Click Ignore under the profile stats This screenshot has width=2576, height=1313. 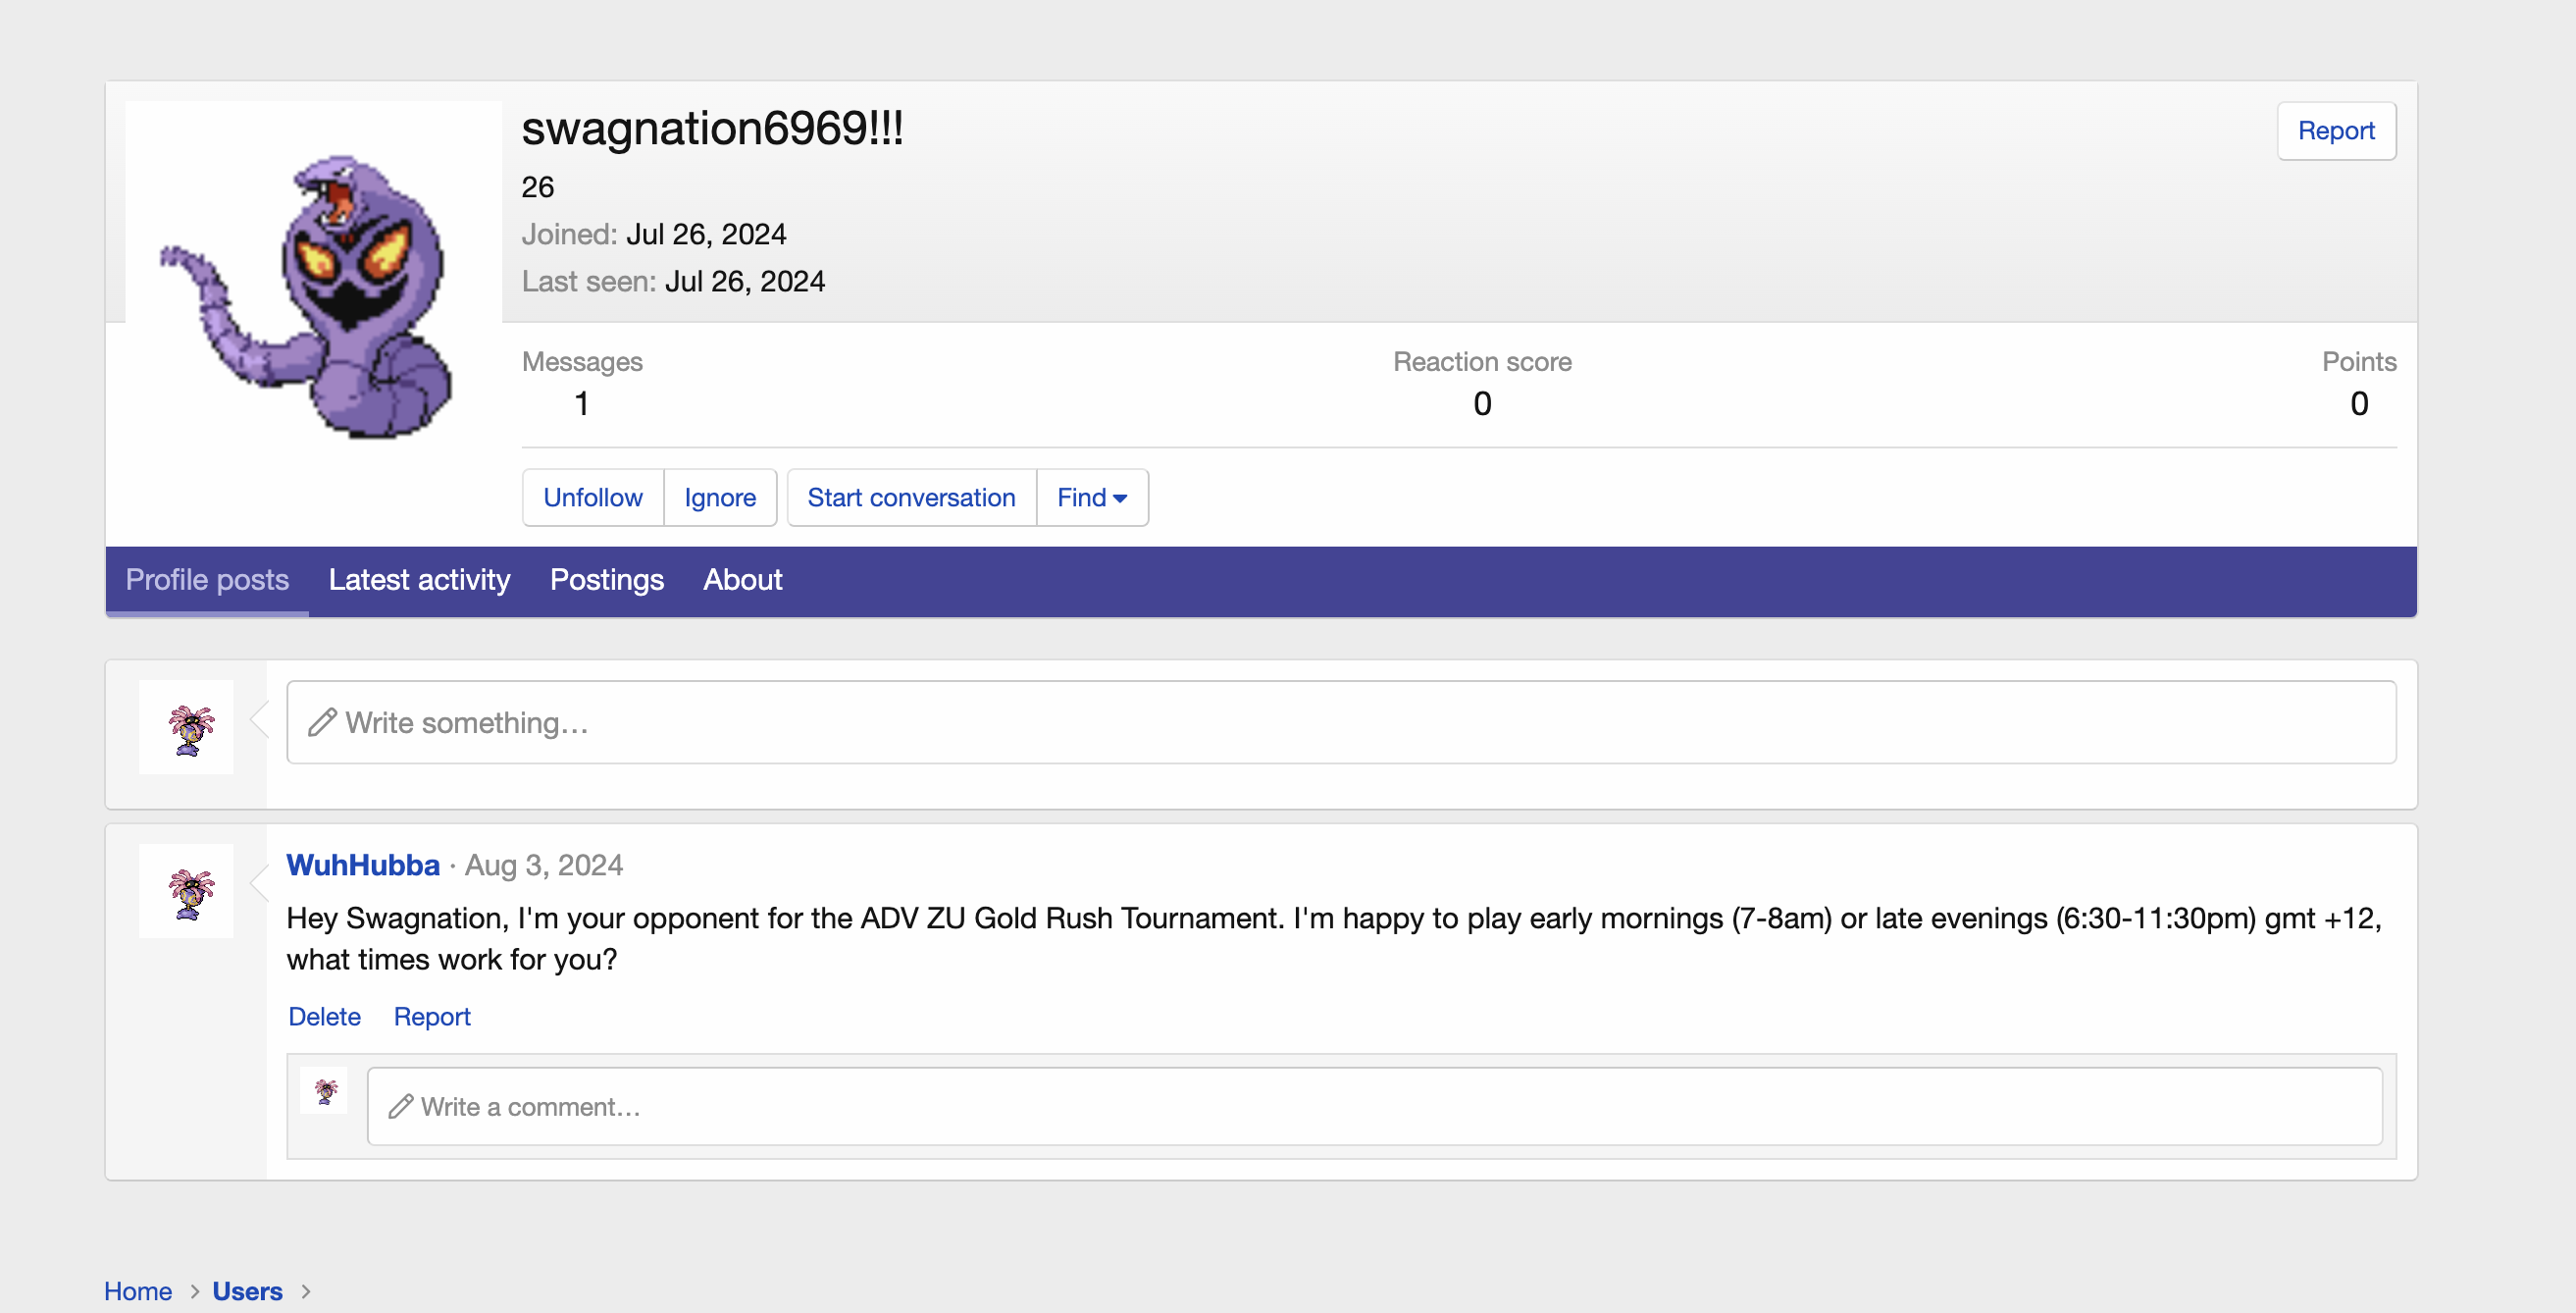720,497
